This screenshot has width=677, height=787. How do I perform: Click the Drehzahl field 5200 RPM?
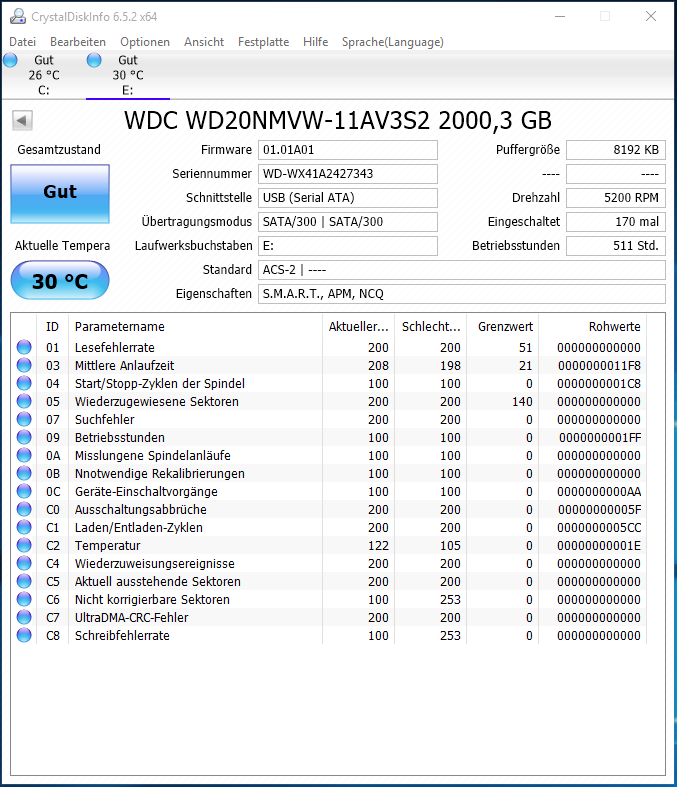tap(616, 198)
